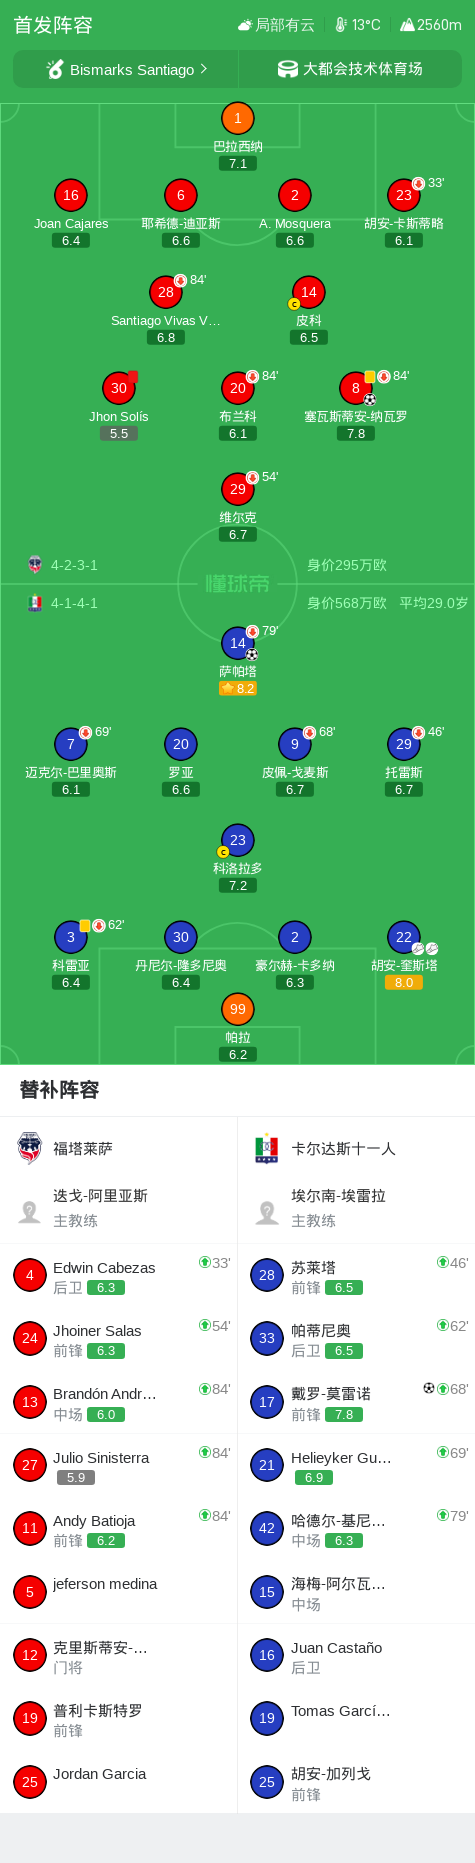Open substitute 苏莱塔 number 28 entry
Viewport: 475px width, 1863px height.
(x=356, y=1276)
